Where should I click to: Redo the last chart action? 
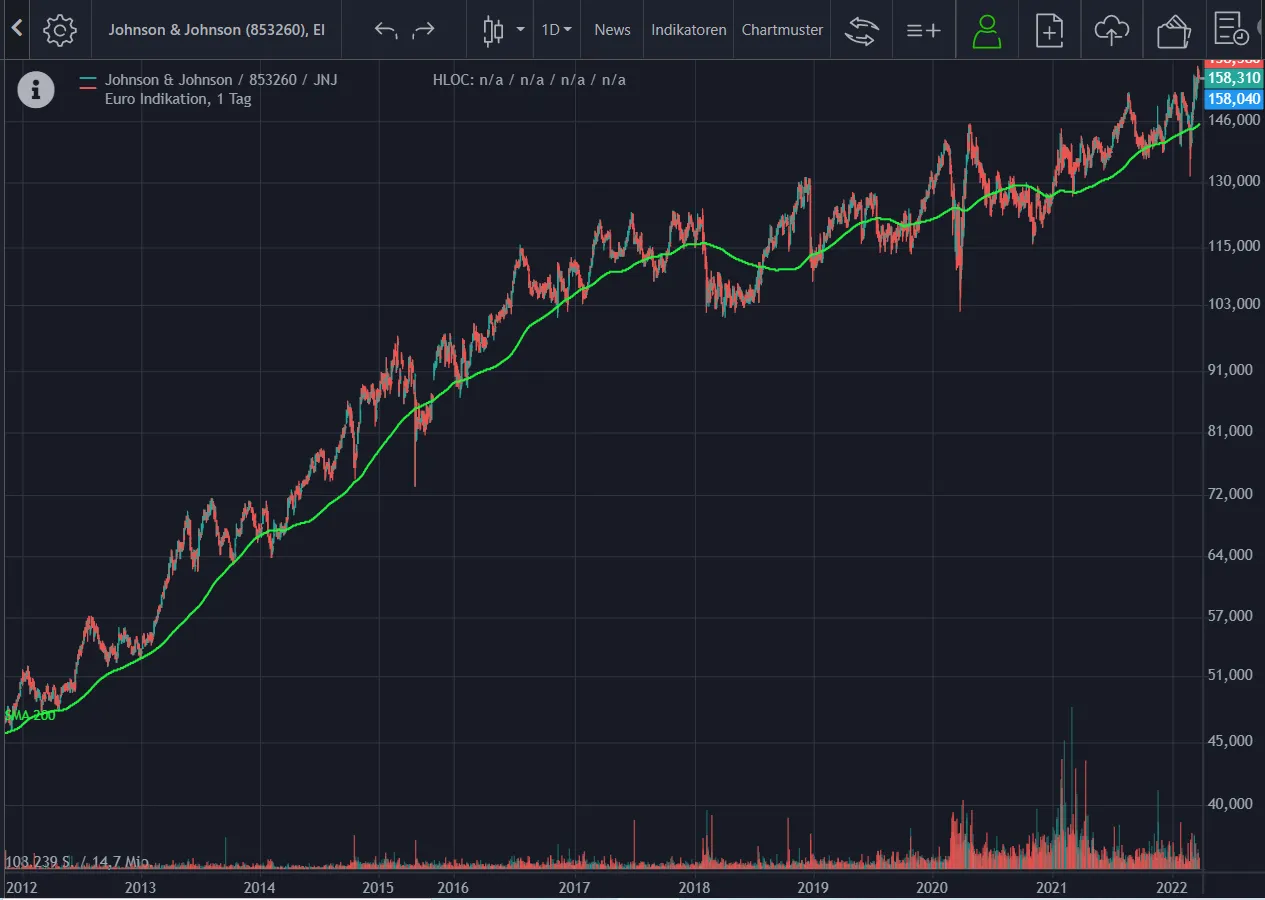424,30
